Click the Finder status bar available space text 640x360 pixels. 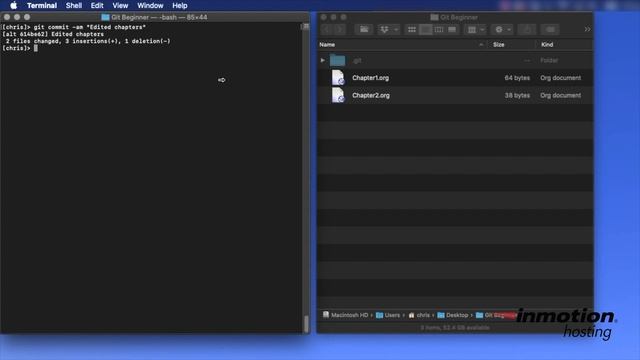[x=455, y=328]
